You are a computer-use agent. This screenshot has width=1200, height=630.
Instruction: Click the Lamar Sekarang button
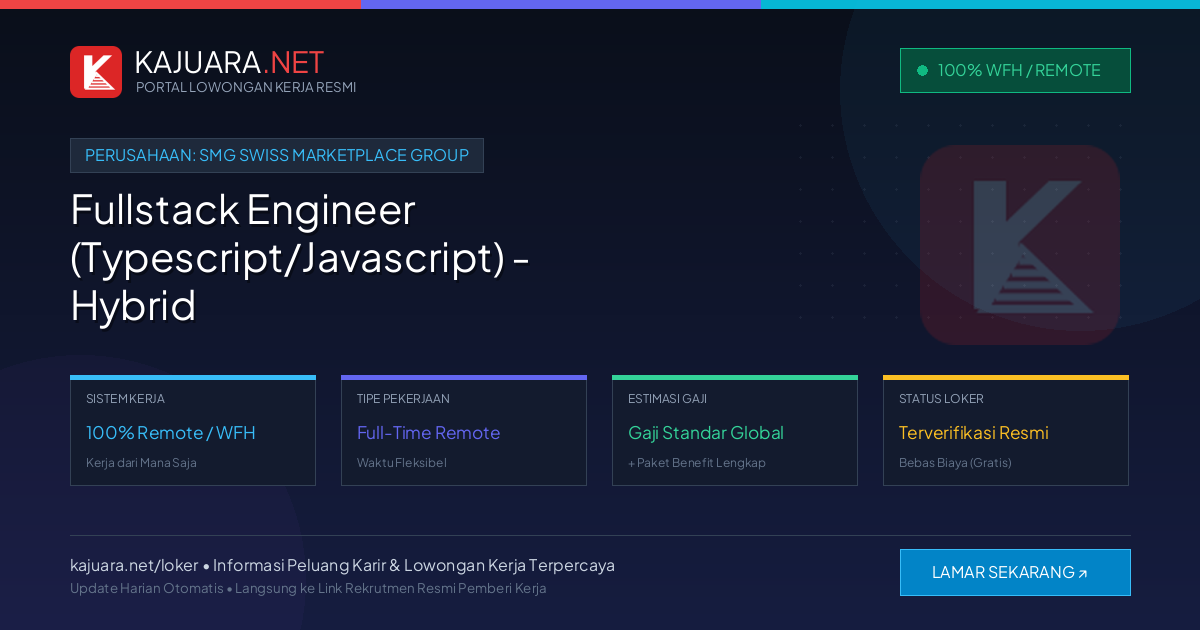pyautogui.click(x=1015, y=572)
